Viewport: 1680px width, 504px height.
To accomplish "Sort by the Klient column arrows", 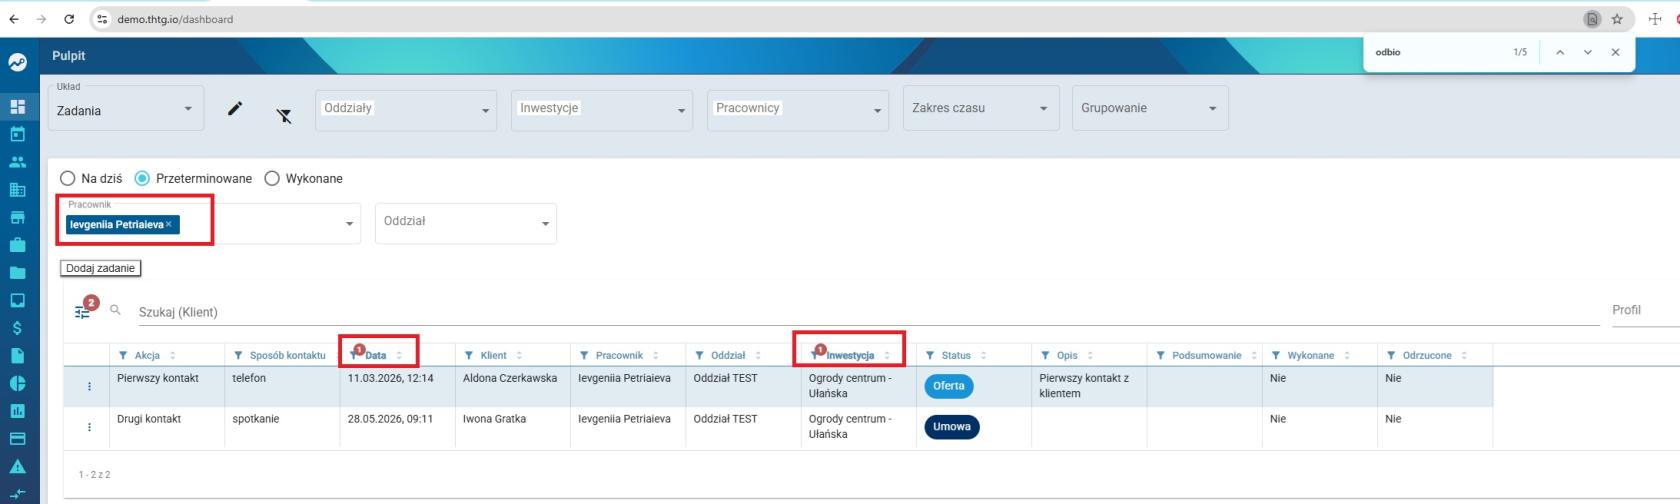I will [519, 355].
